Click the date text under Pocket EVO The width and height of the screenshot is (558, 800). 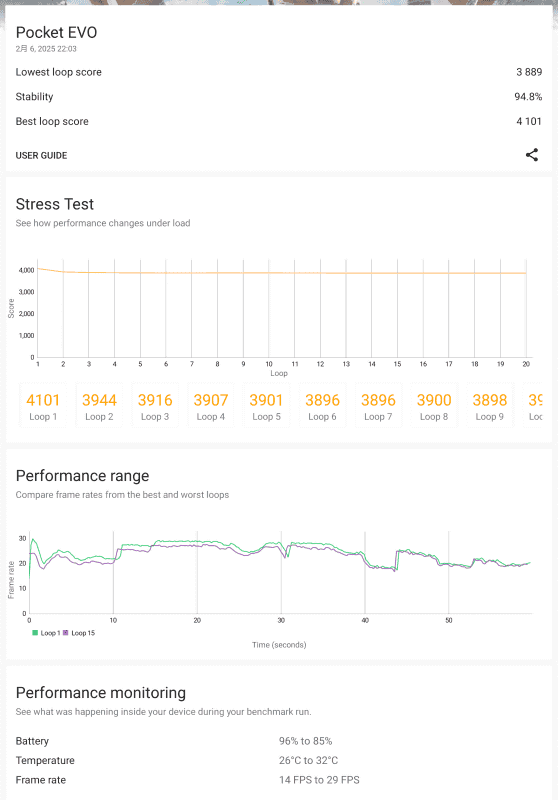click(46, 48)
